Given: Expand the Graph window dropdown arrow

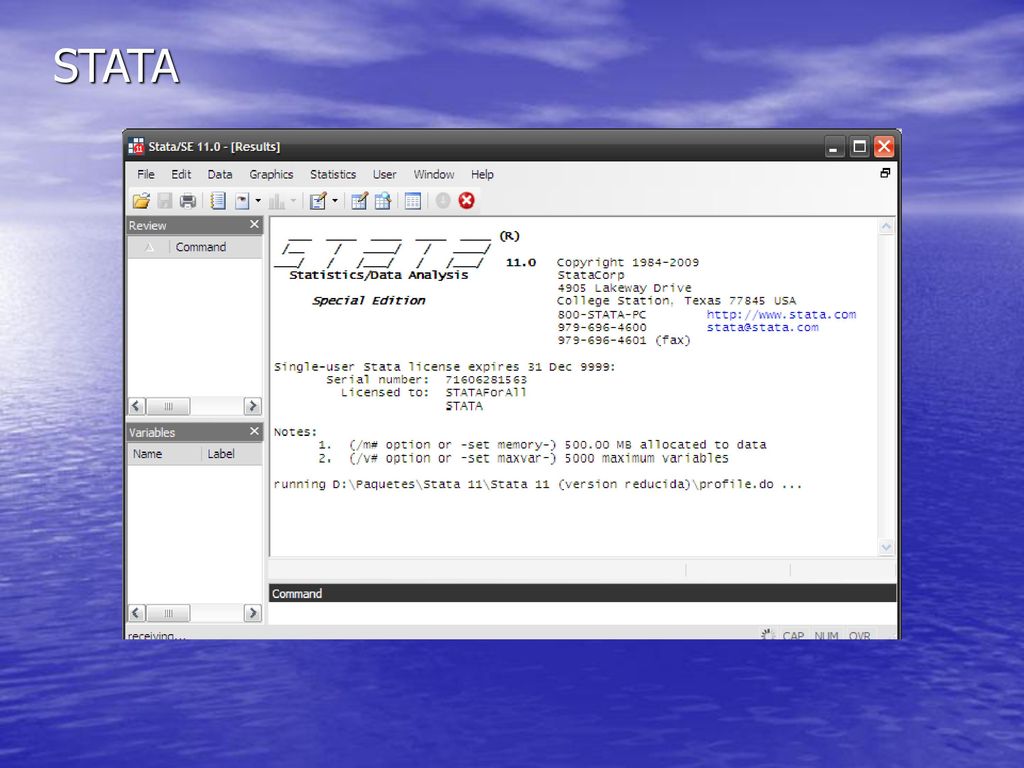Looking at the screenshot, I should 293,201.
